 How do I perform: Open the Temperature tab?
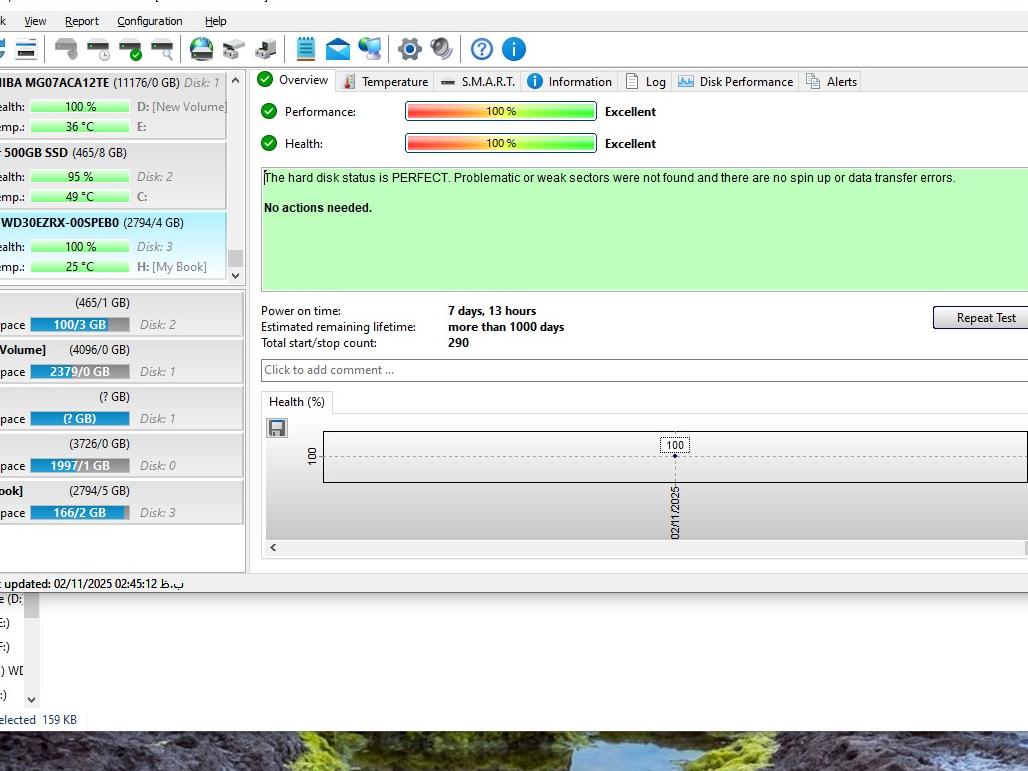(x=385, y=82)
